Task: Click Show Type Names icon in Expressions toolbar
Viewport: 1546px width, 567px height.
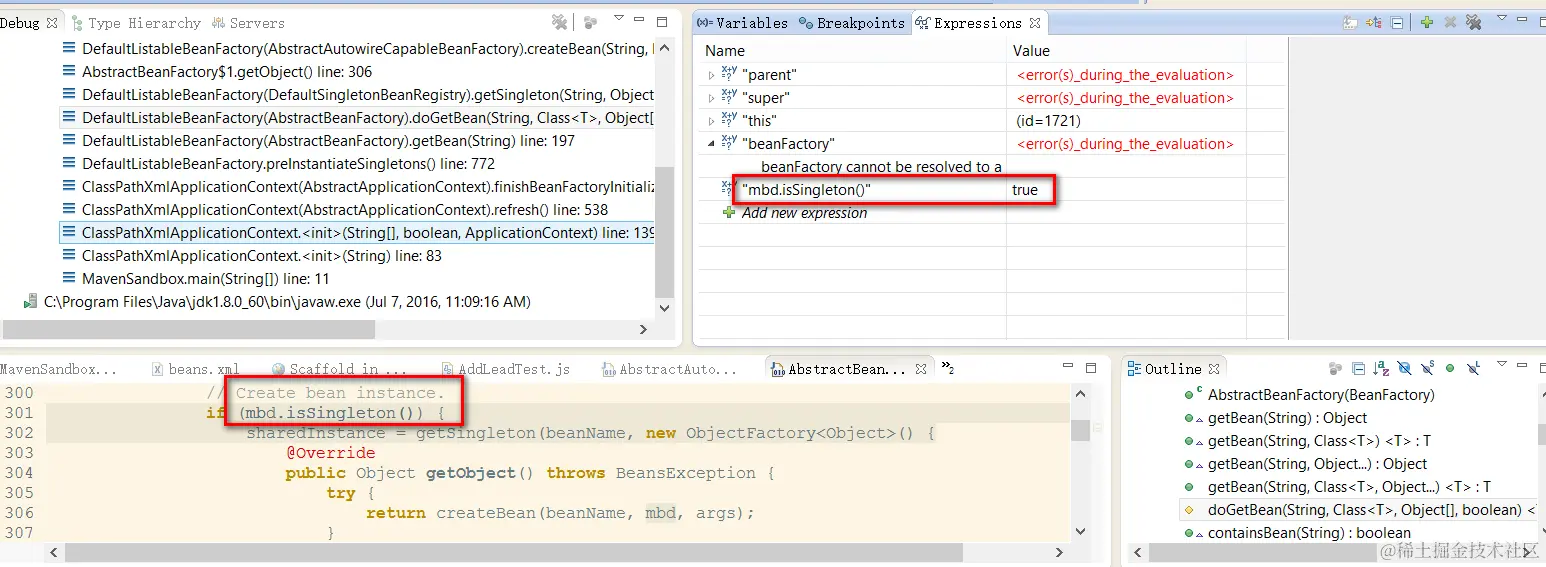Action: click(x=1351, y=22)
